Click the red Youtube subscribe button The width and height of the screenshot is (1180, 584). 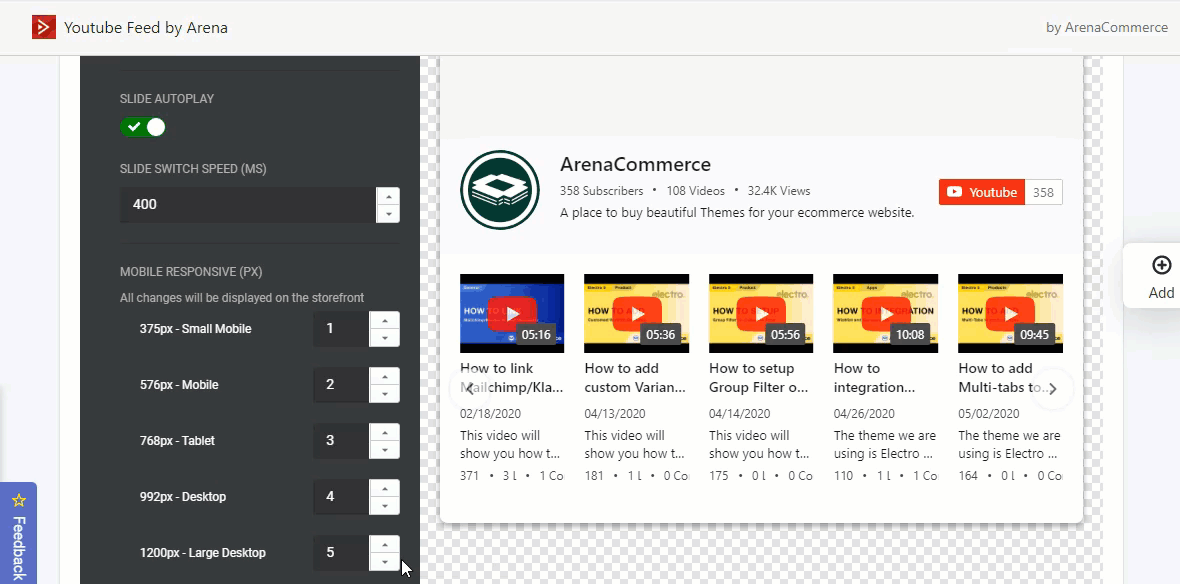point(982,192)
